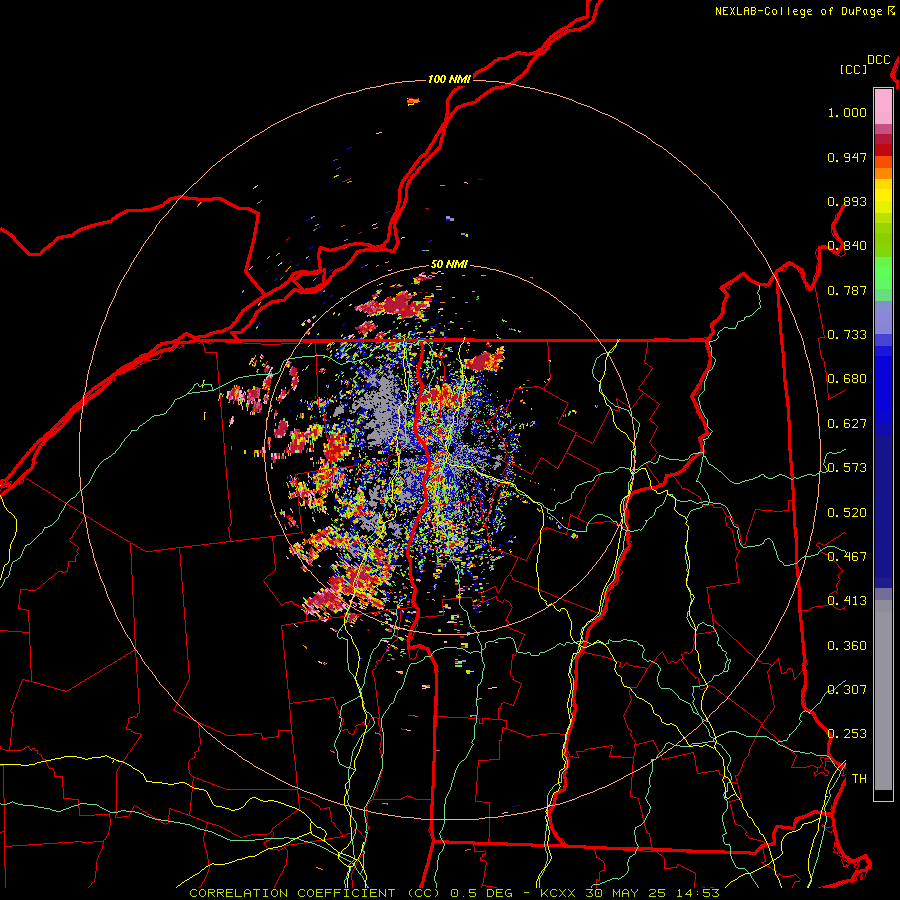
Task: Click the 0.467 legend value
Action: 847,557
